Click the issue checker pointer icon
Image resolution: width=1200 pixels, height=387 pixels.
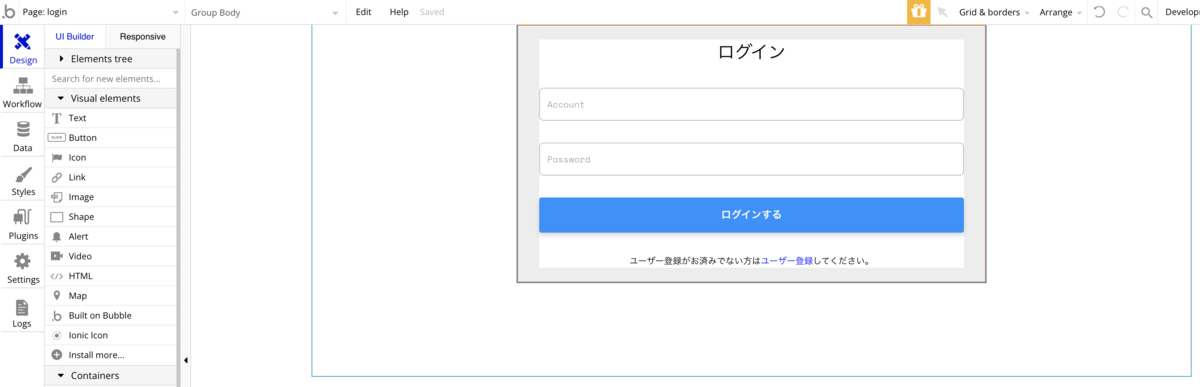tap(942, 12)
